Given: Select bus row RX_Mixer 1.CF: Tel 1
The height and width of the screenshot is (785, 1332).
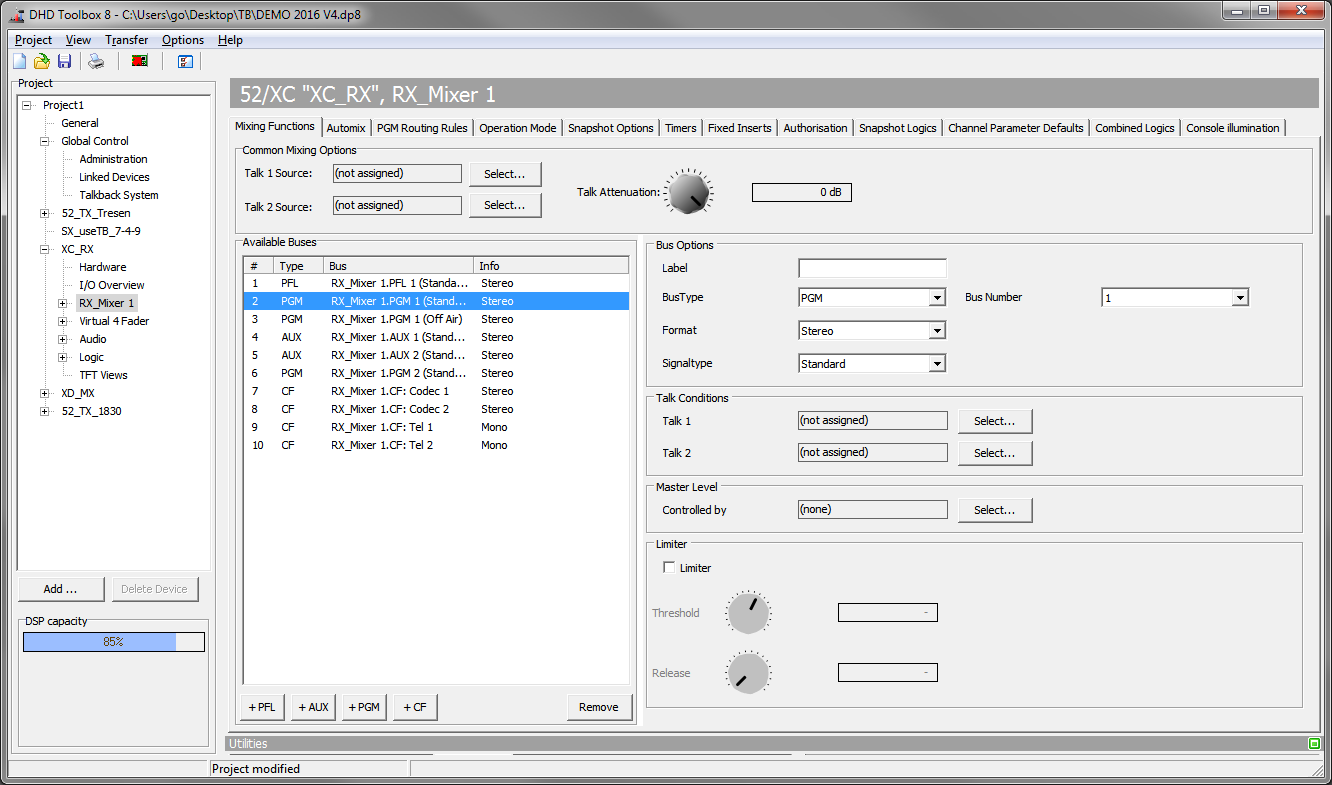Looking at the screenshot, I should 400,427.
